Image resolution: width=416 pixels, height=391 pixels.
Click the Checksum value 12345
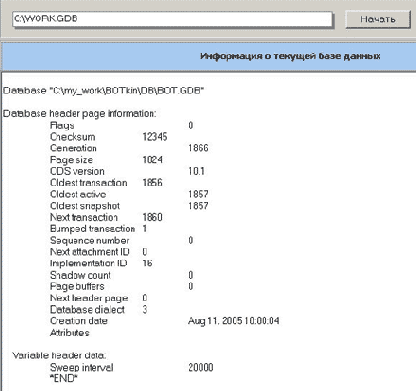155,137
